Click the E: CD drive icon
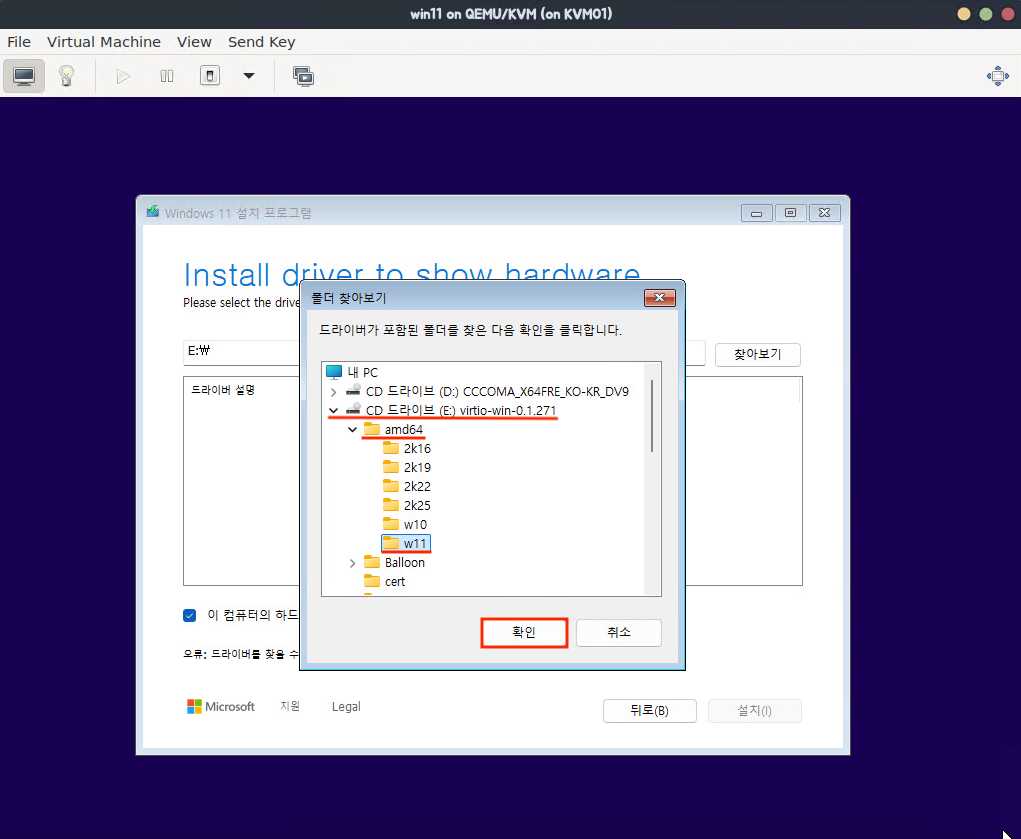Viewport: 1021px width, 839px height. (x=354, y=410)
